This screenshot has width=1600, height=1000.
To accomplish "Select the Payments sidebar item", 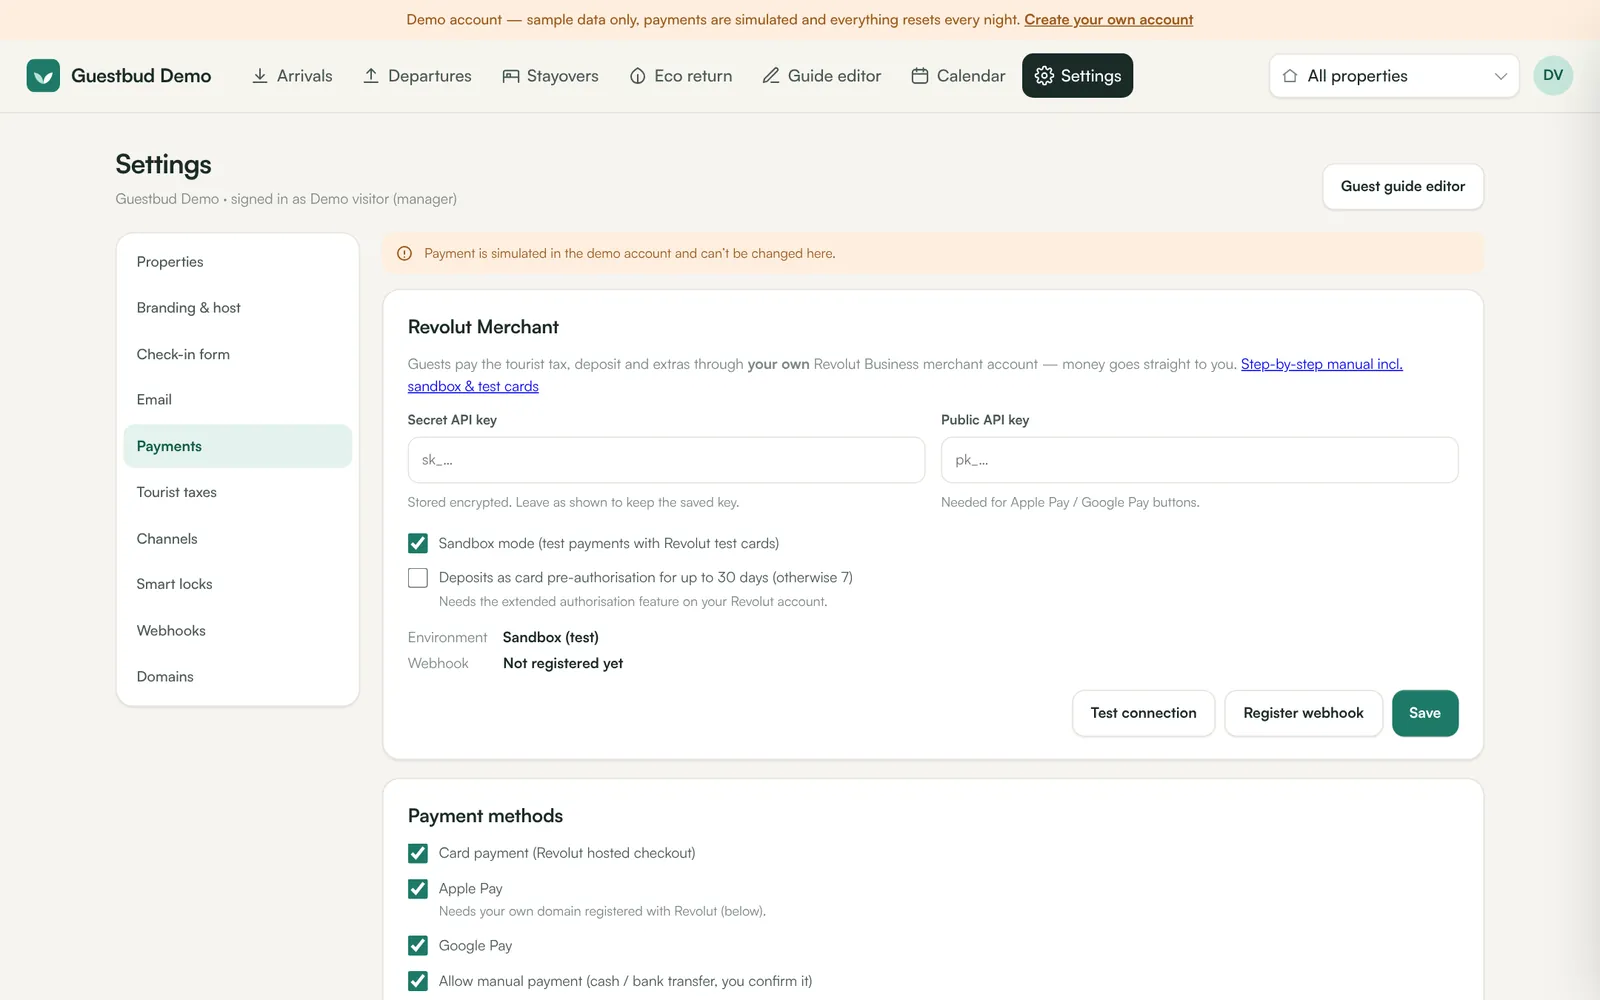I will [238, 446].
